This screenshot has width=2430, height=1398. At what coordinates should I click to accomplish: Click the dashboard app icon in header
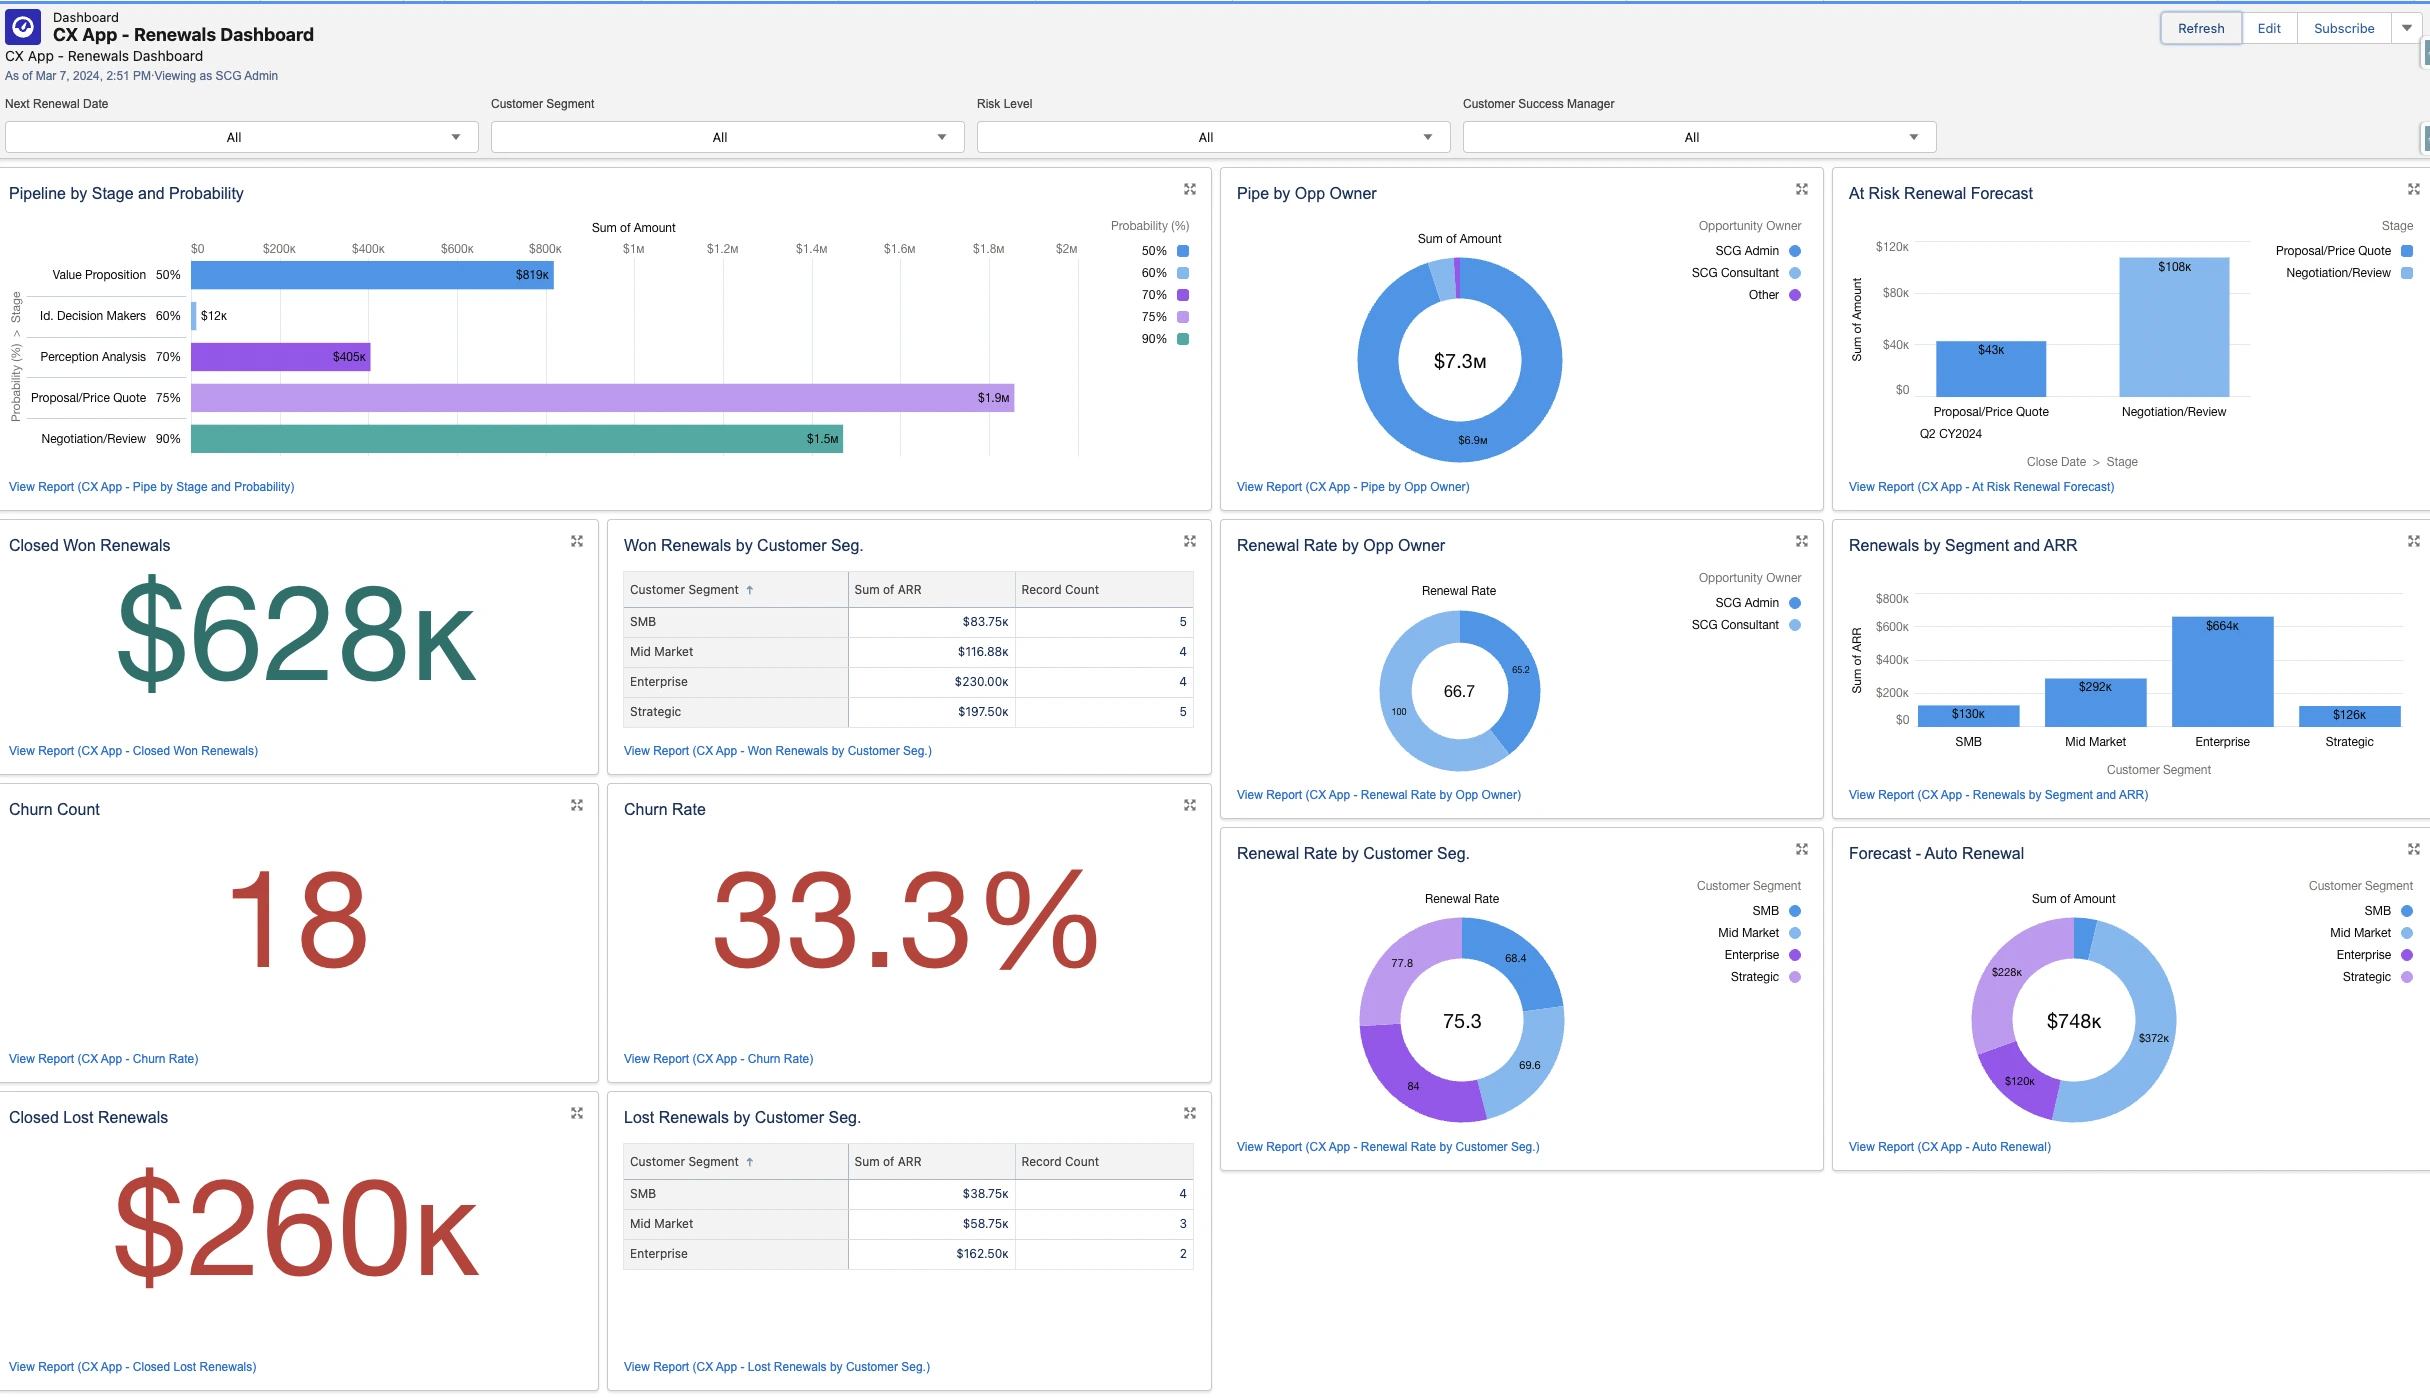point(23,27)
